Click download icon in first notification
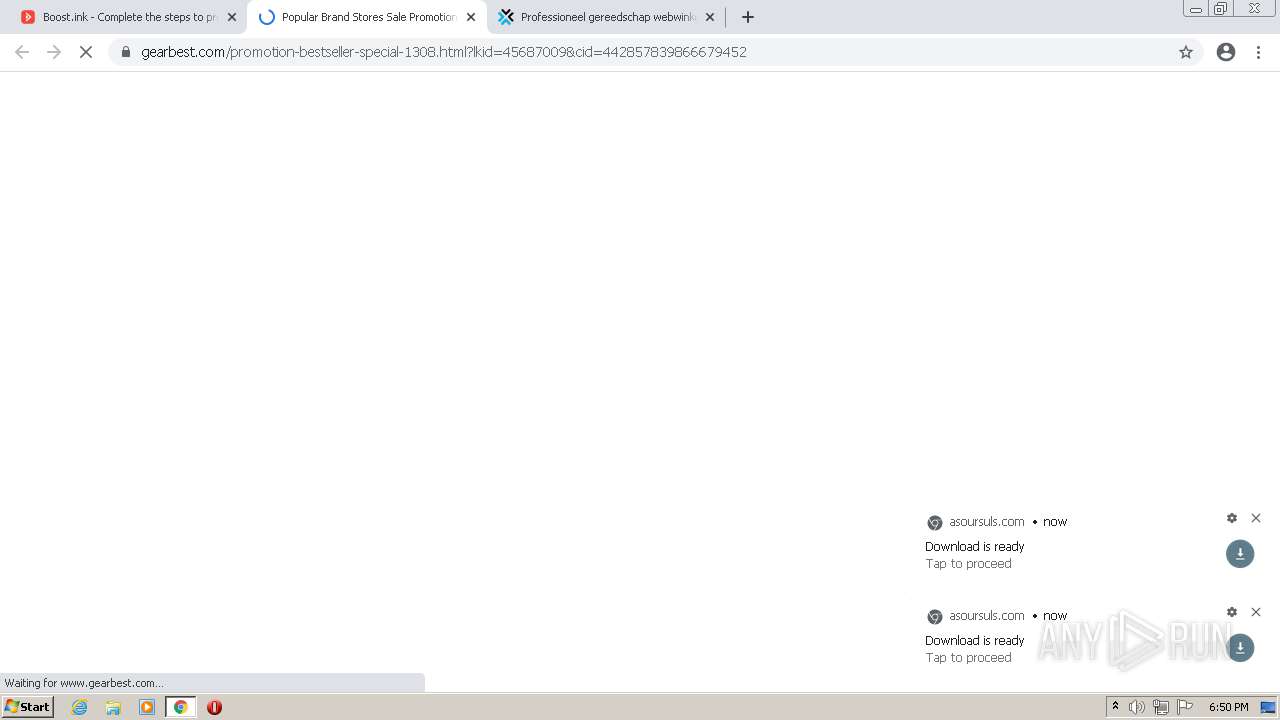The height and width of the screenshot is (720, 1280). coord(1240,554)
